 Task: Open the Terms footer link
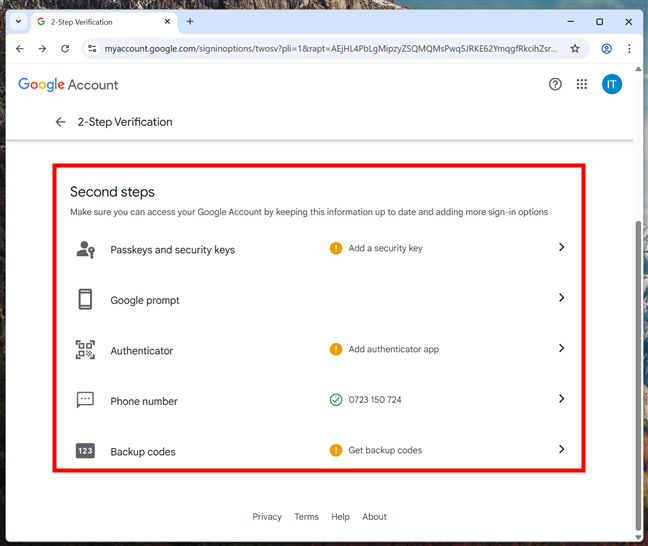coord(306,517)
